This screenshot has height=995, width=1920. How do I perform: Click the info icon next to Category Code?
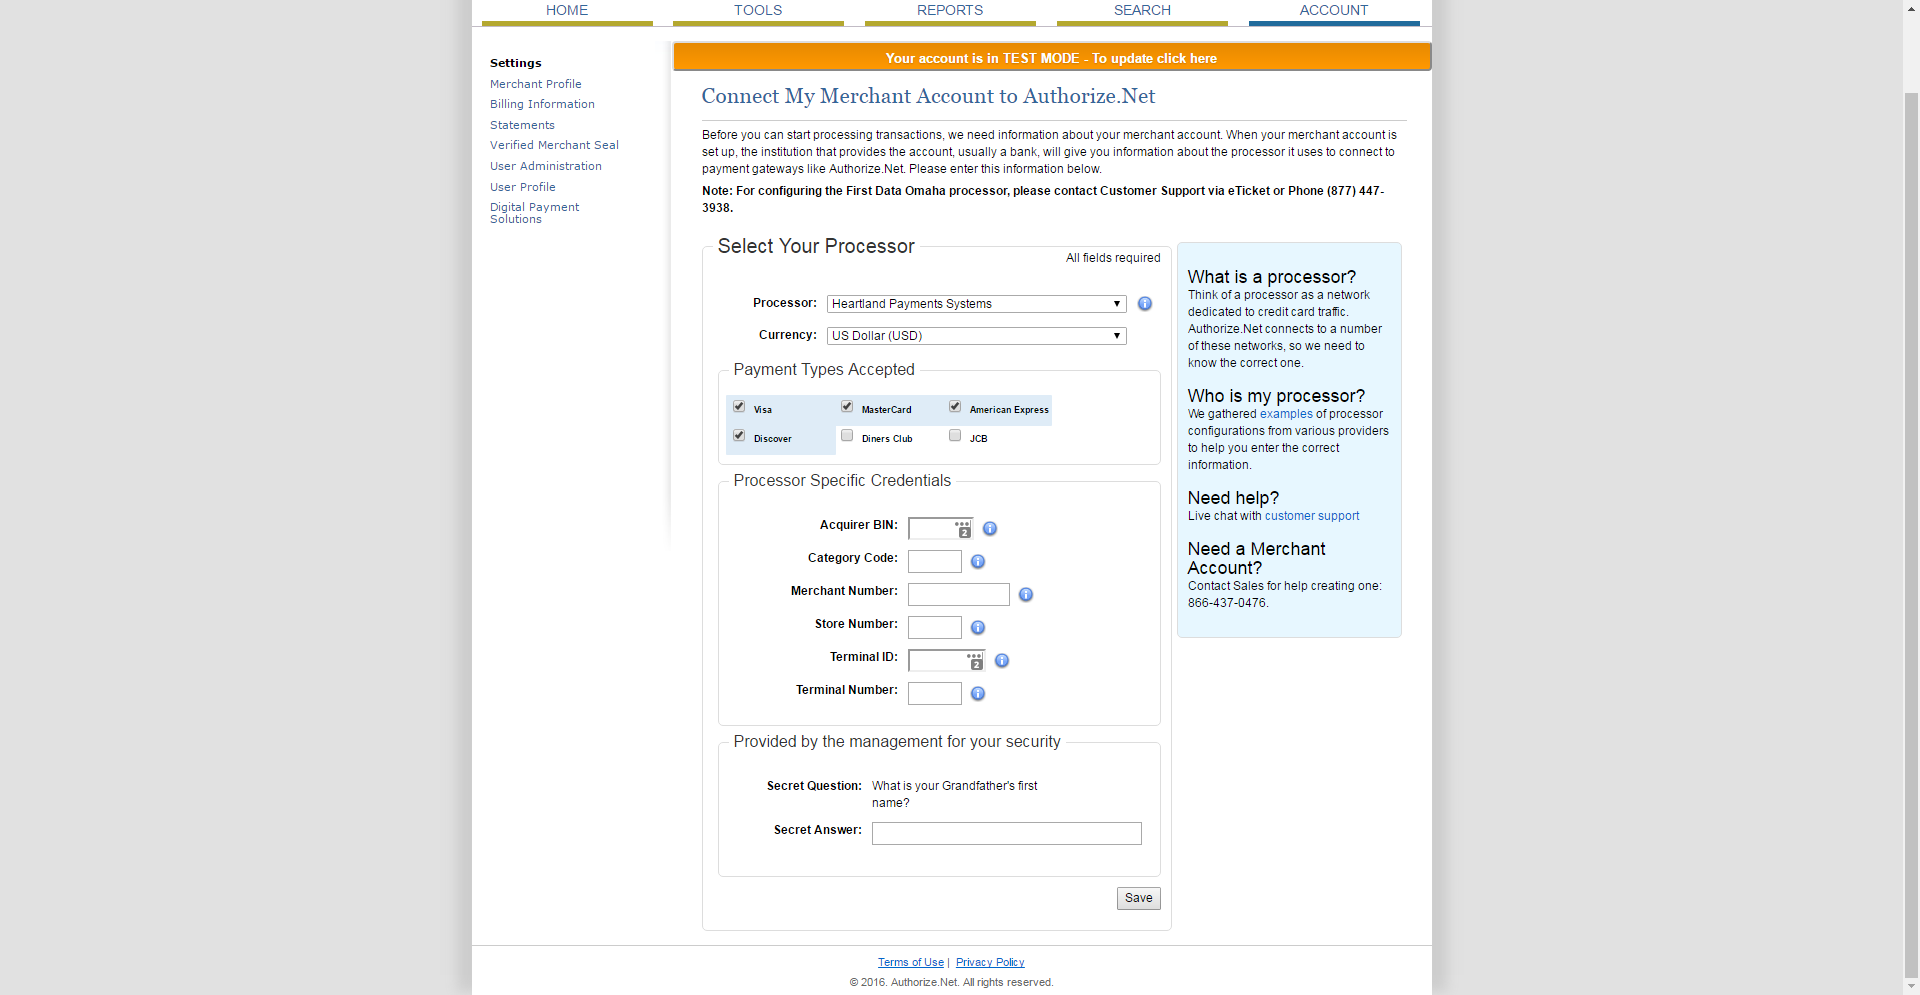tap(978, 562)
